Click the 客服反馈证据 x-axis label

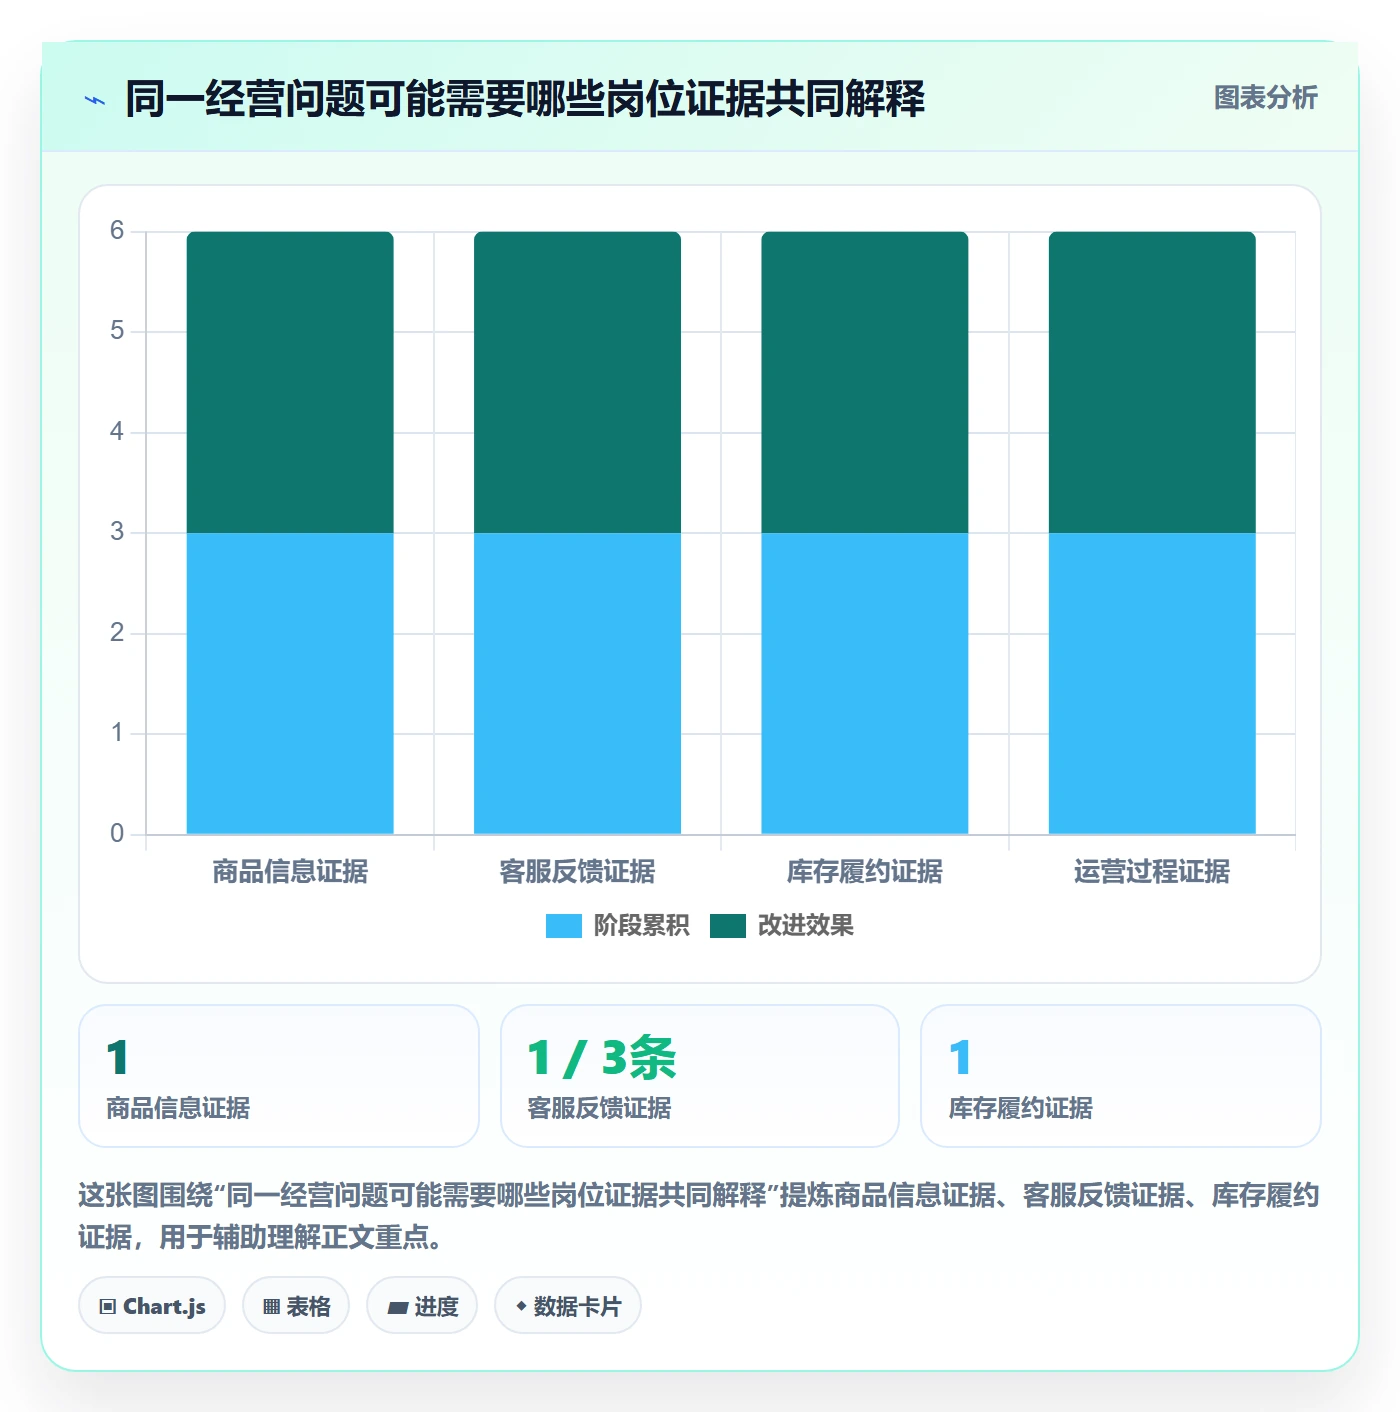[577, 872]
